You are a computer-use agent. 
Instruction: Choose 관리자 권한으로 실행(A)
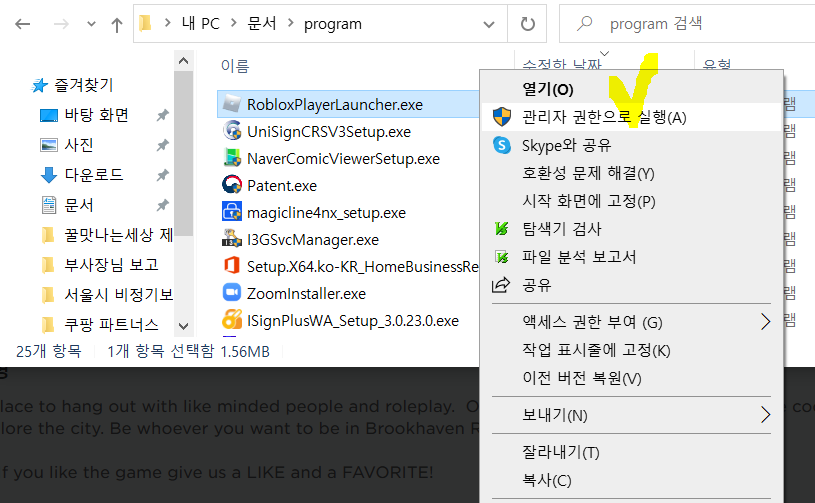coord(631,117)
